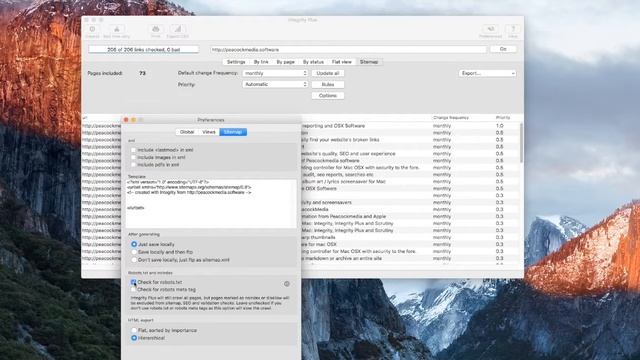The width and height of the screenshot is (640, 360).
Task: Click the Help toolbar icon
Action: point(513,31)
